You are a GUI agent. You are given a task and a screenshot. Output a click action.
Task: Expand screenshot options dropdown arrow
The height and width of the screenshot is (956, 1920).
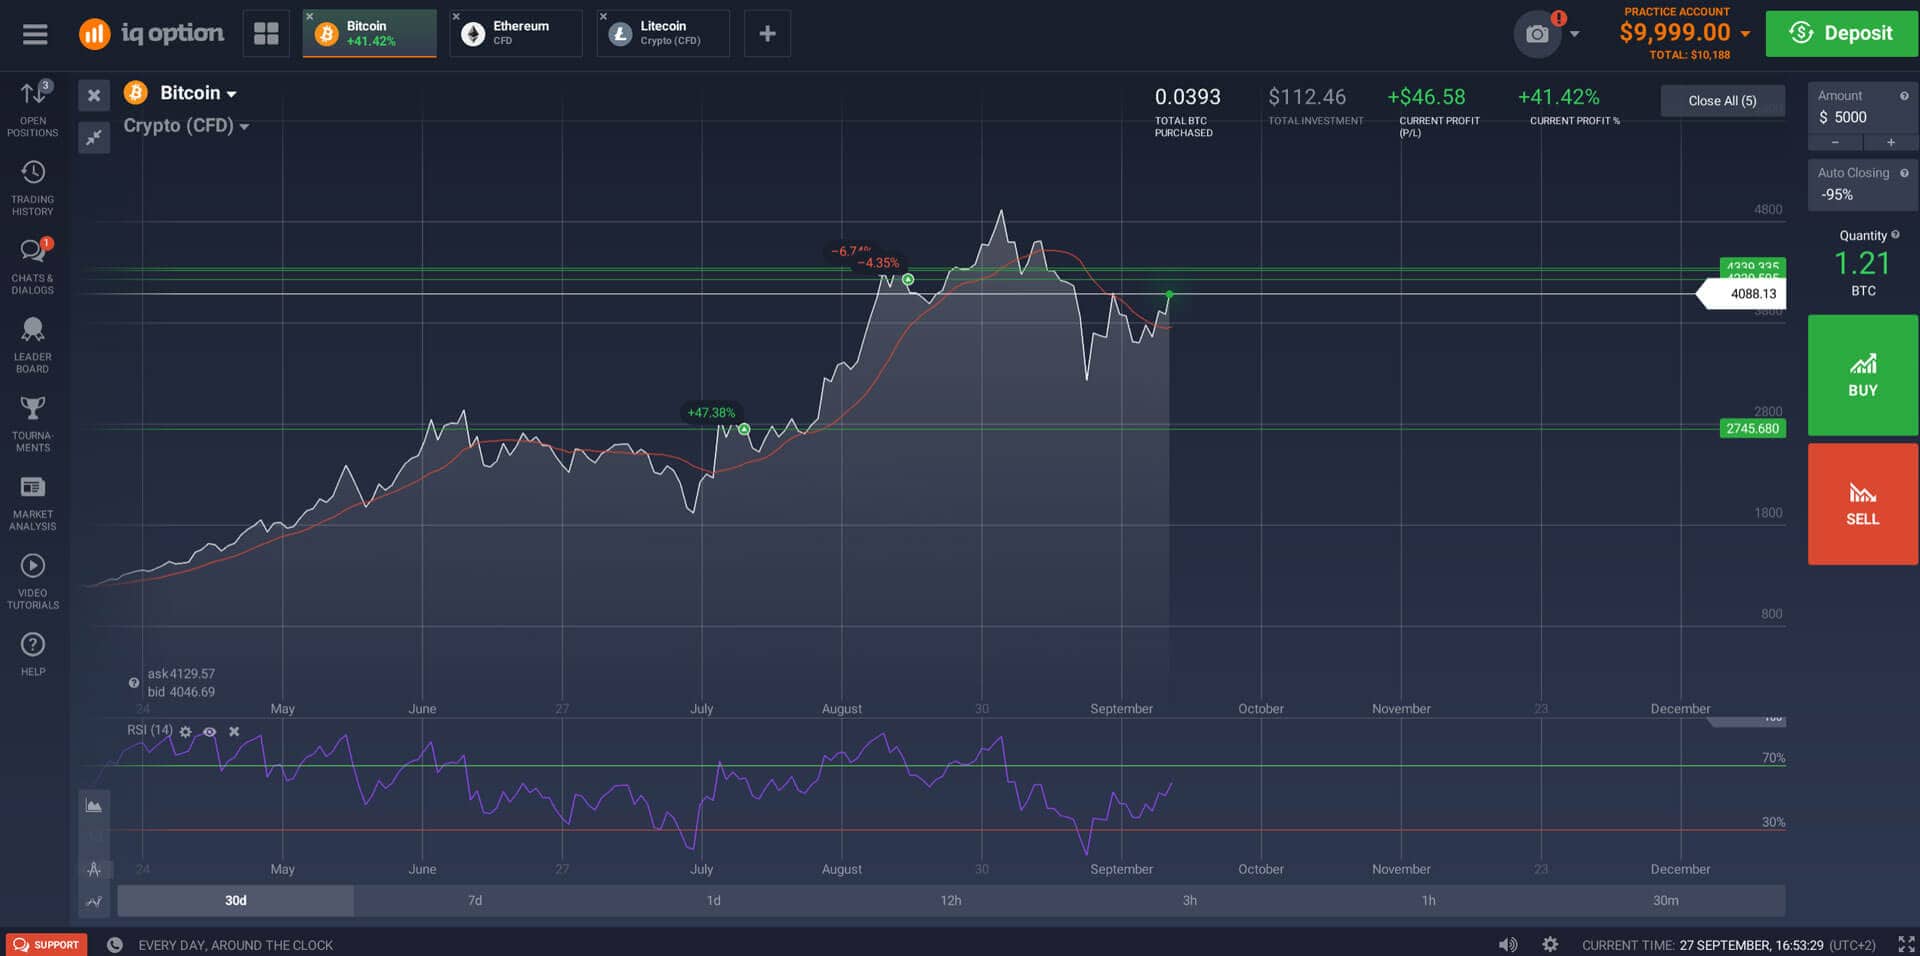point(1575,34)
